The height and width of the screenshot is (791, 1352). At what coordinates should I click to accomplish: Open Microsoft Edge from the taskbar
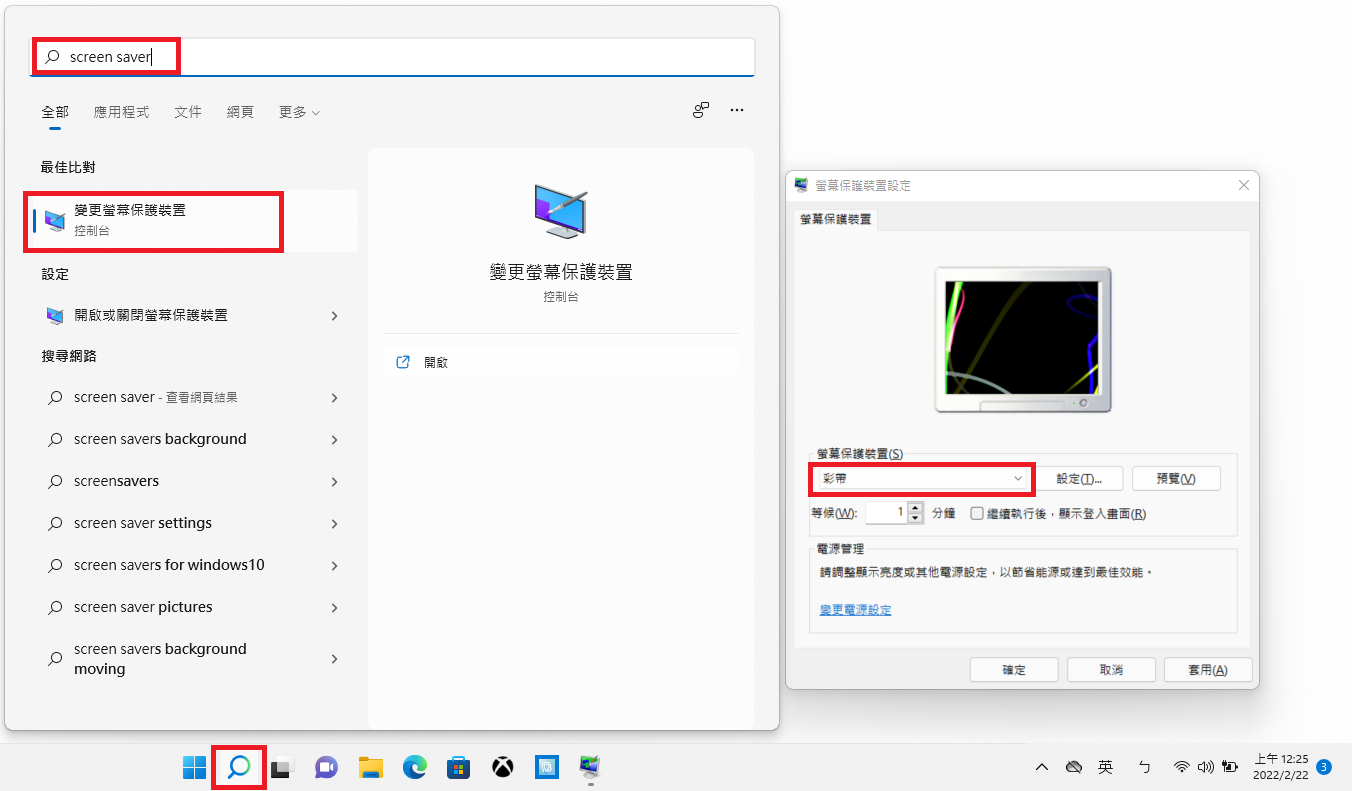pyautogui.click(x=414, y=767)
